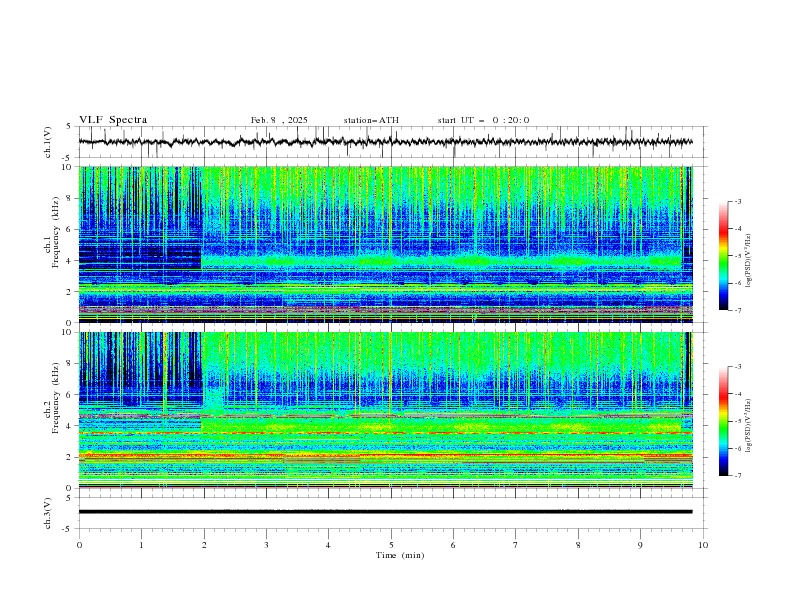Click the log(PSD) label beside ch.2 color scale
The width and height of the screenshot is (792, 612).
click(748, 425)
